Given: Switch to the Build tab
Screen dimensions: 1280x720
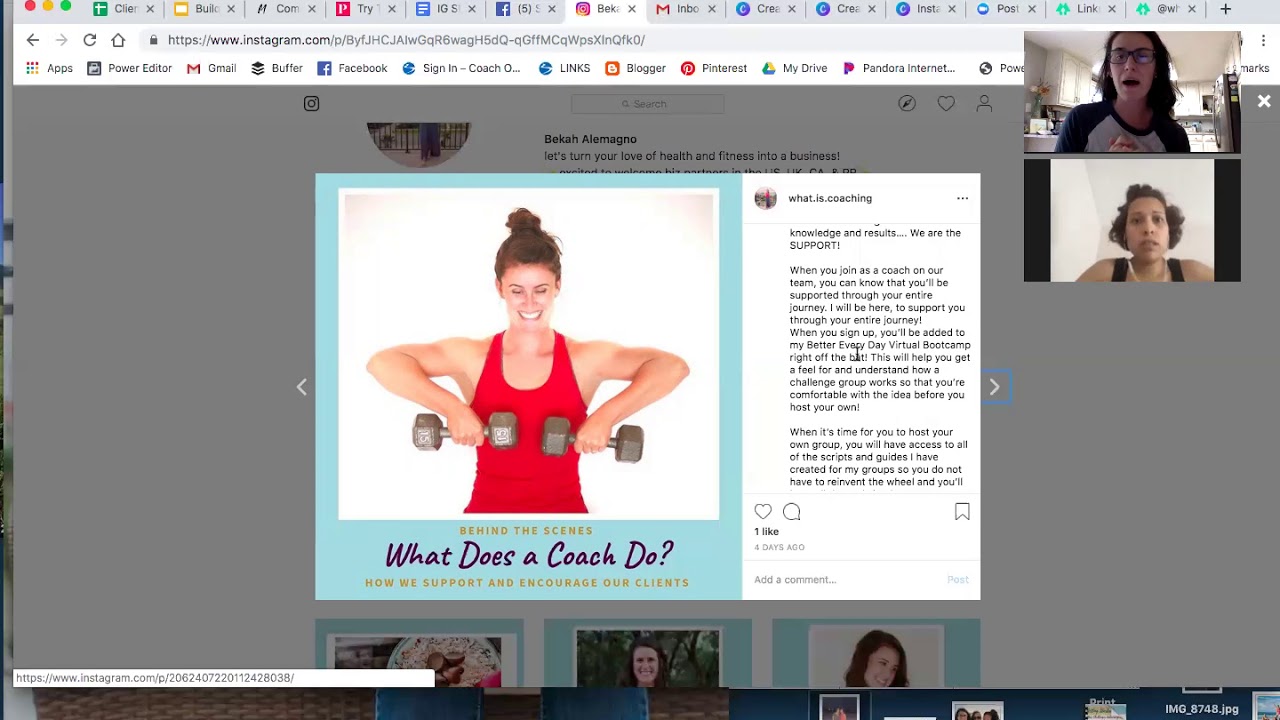Looking at the screenshot, I should tap(203, 9).
